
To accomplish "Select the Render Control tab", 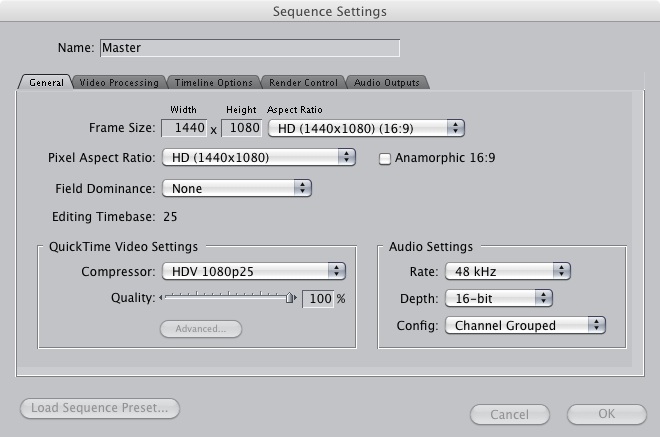I will pyautogui.click(x=304, y=82).
